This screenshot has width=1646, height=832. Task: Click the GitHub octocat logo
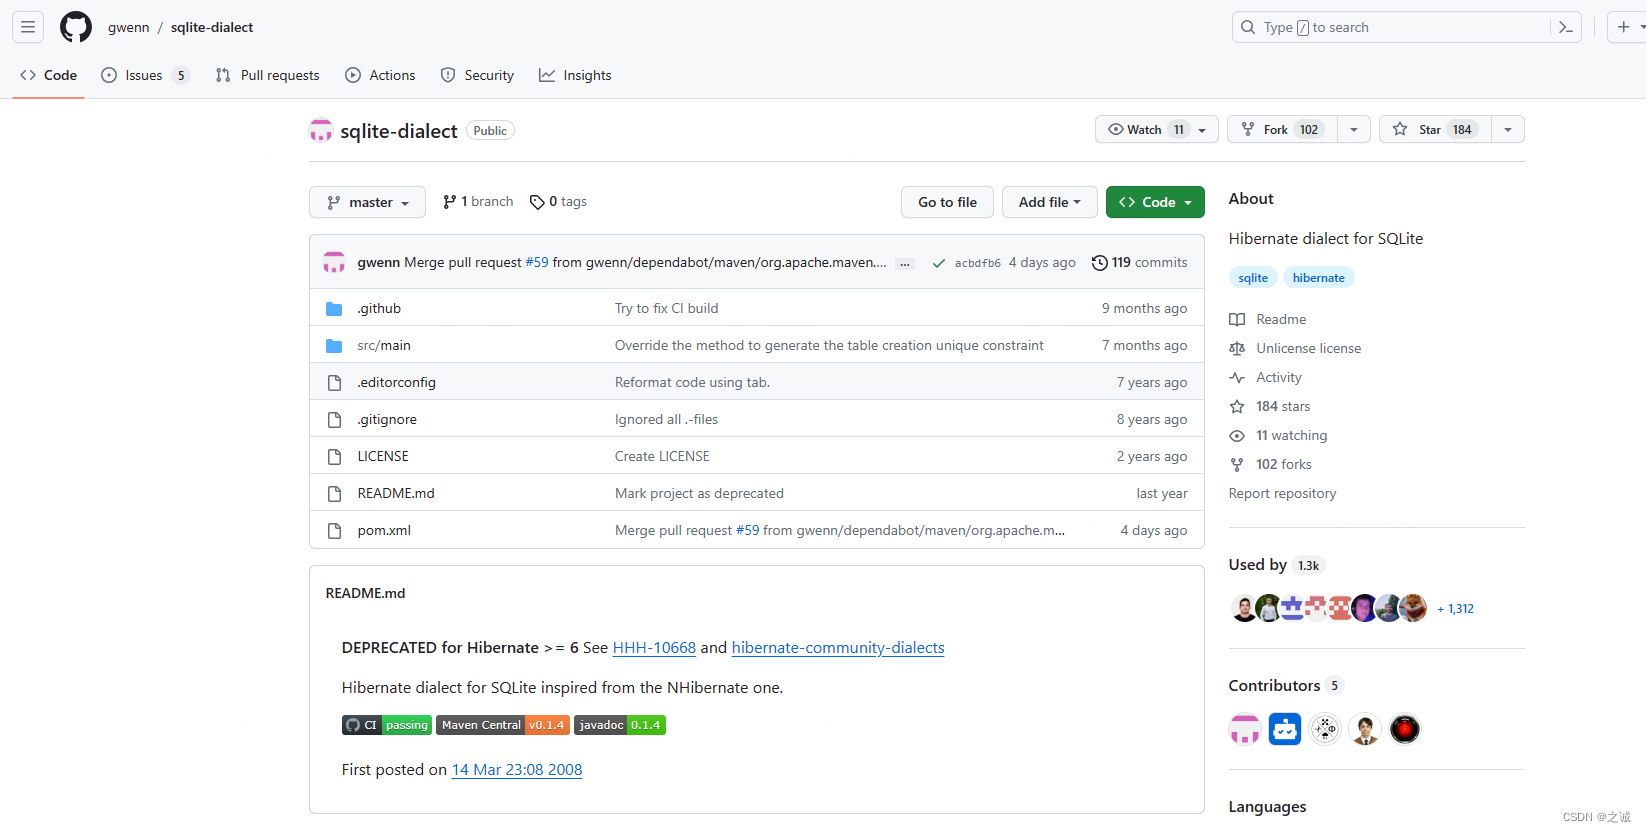pos(76,27)
